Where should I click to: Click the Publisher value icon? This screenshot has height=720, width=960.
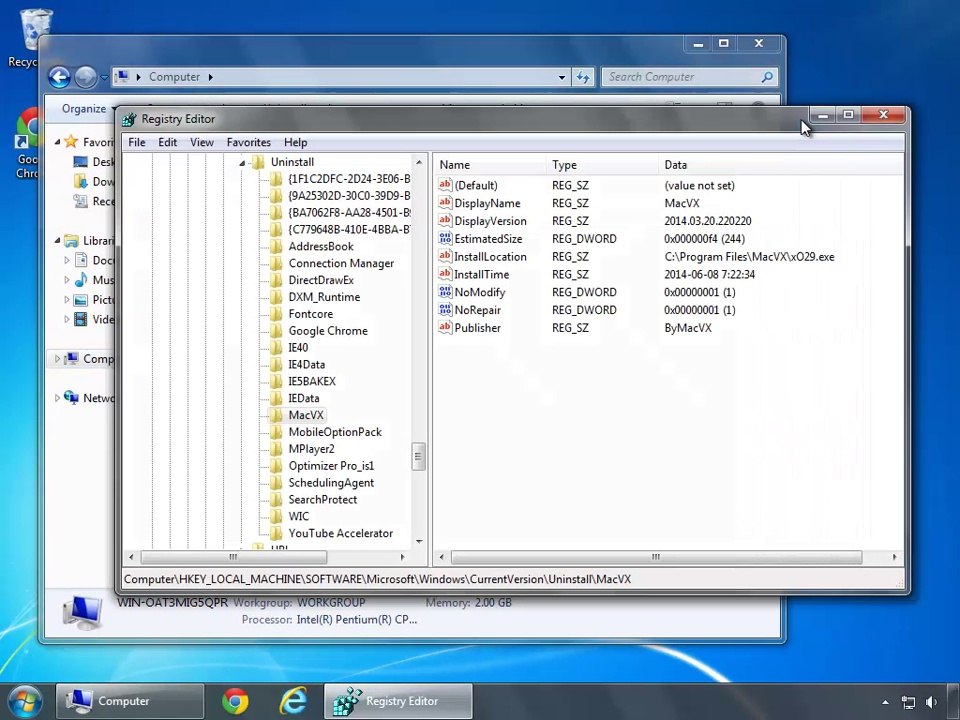445,327
